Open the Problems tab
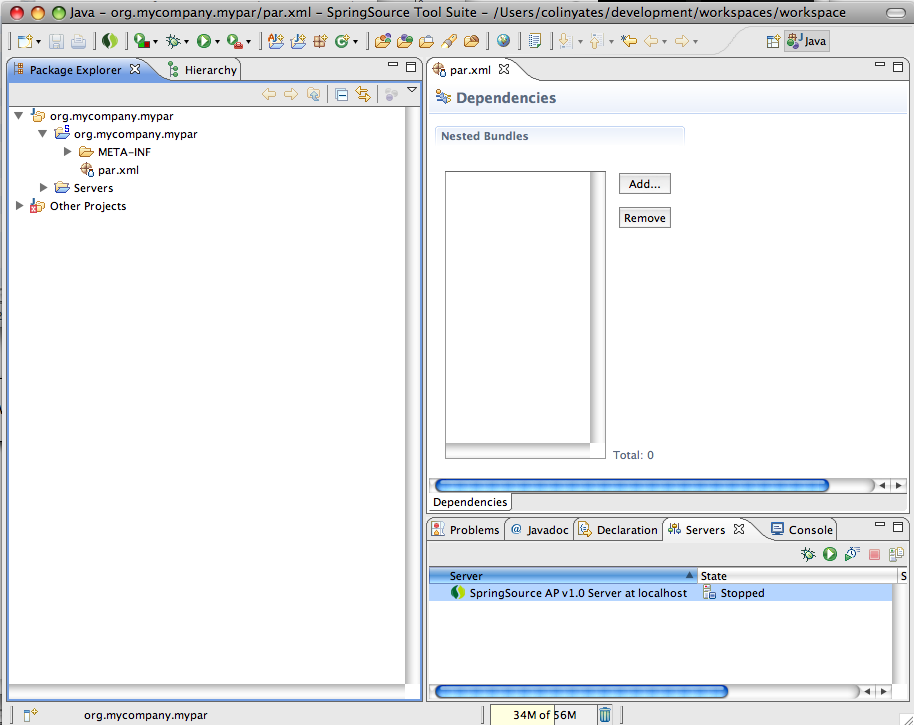 click(x=466, y=530)
